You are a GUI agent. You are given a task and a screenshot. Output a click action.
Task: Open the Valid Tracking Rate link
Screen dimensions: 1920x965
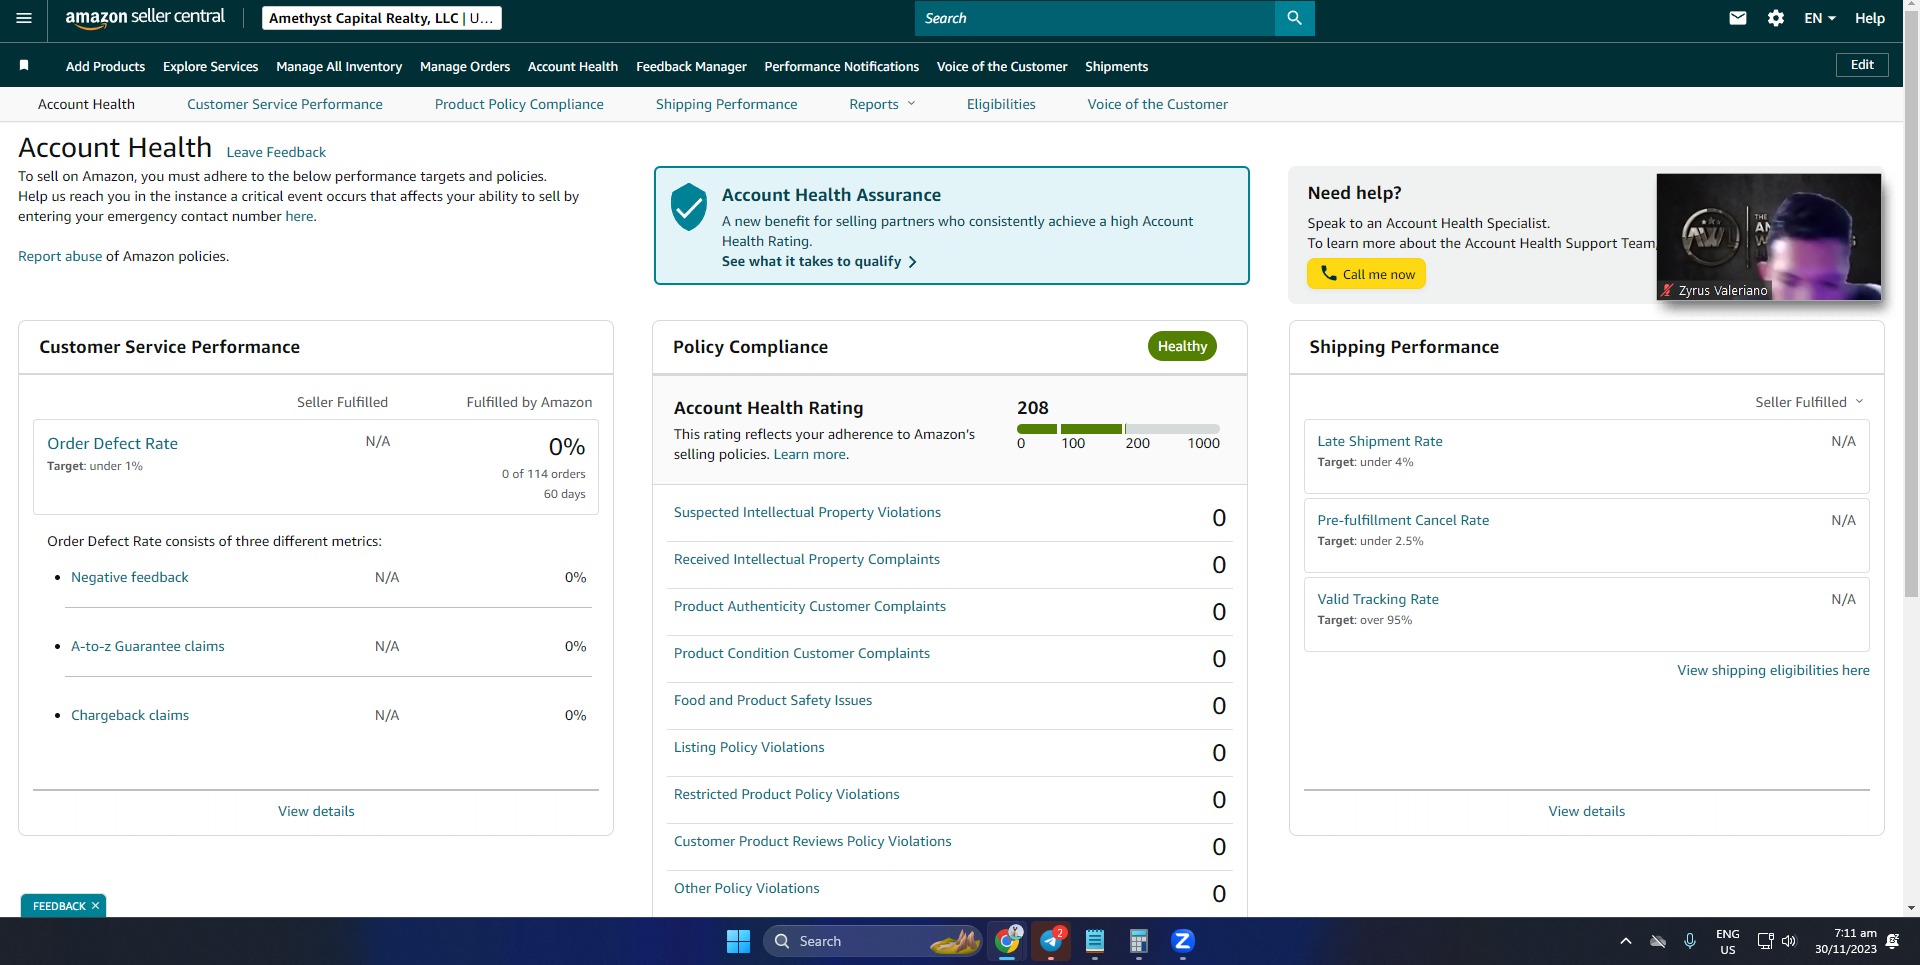coord(1378,599)
